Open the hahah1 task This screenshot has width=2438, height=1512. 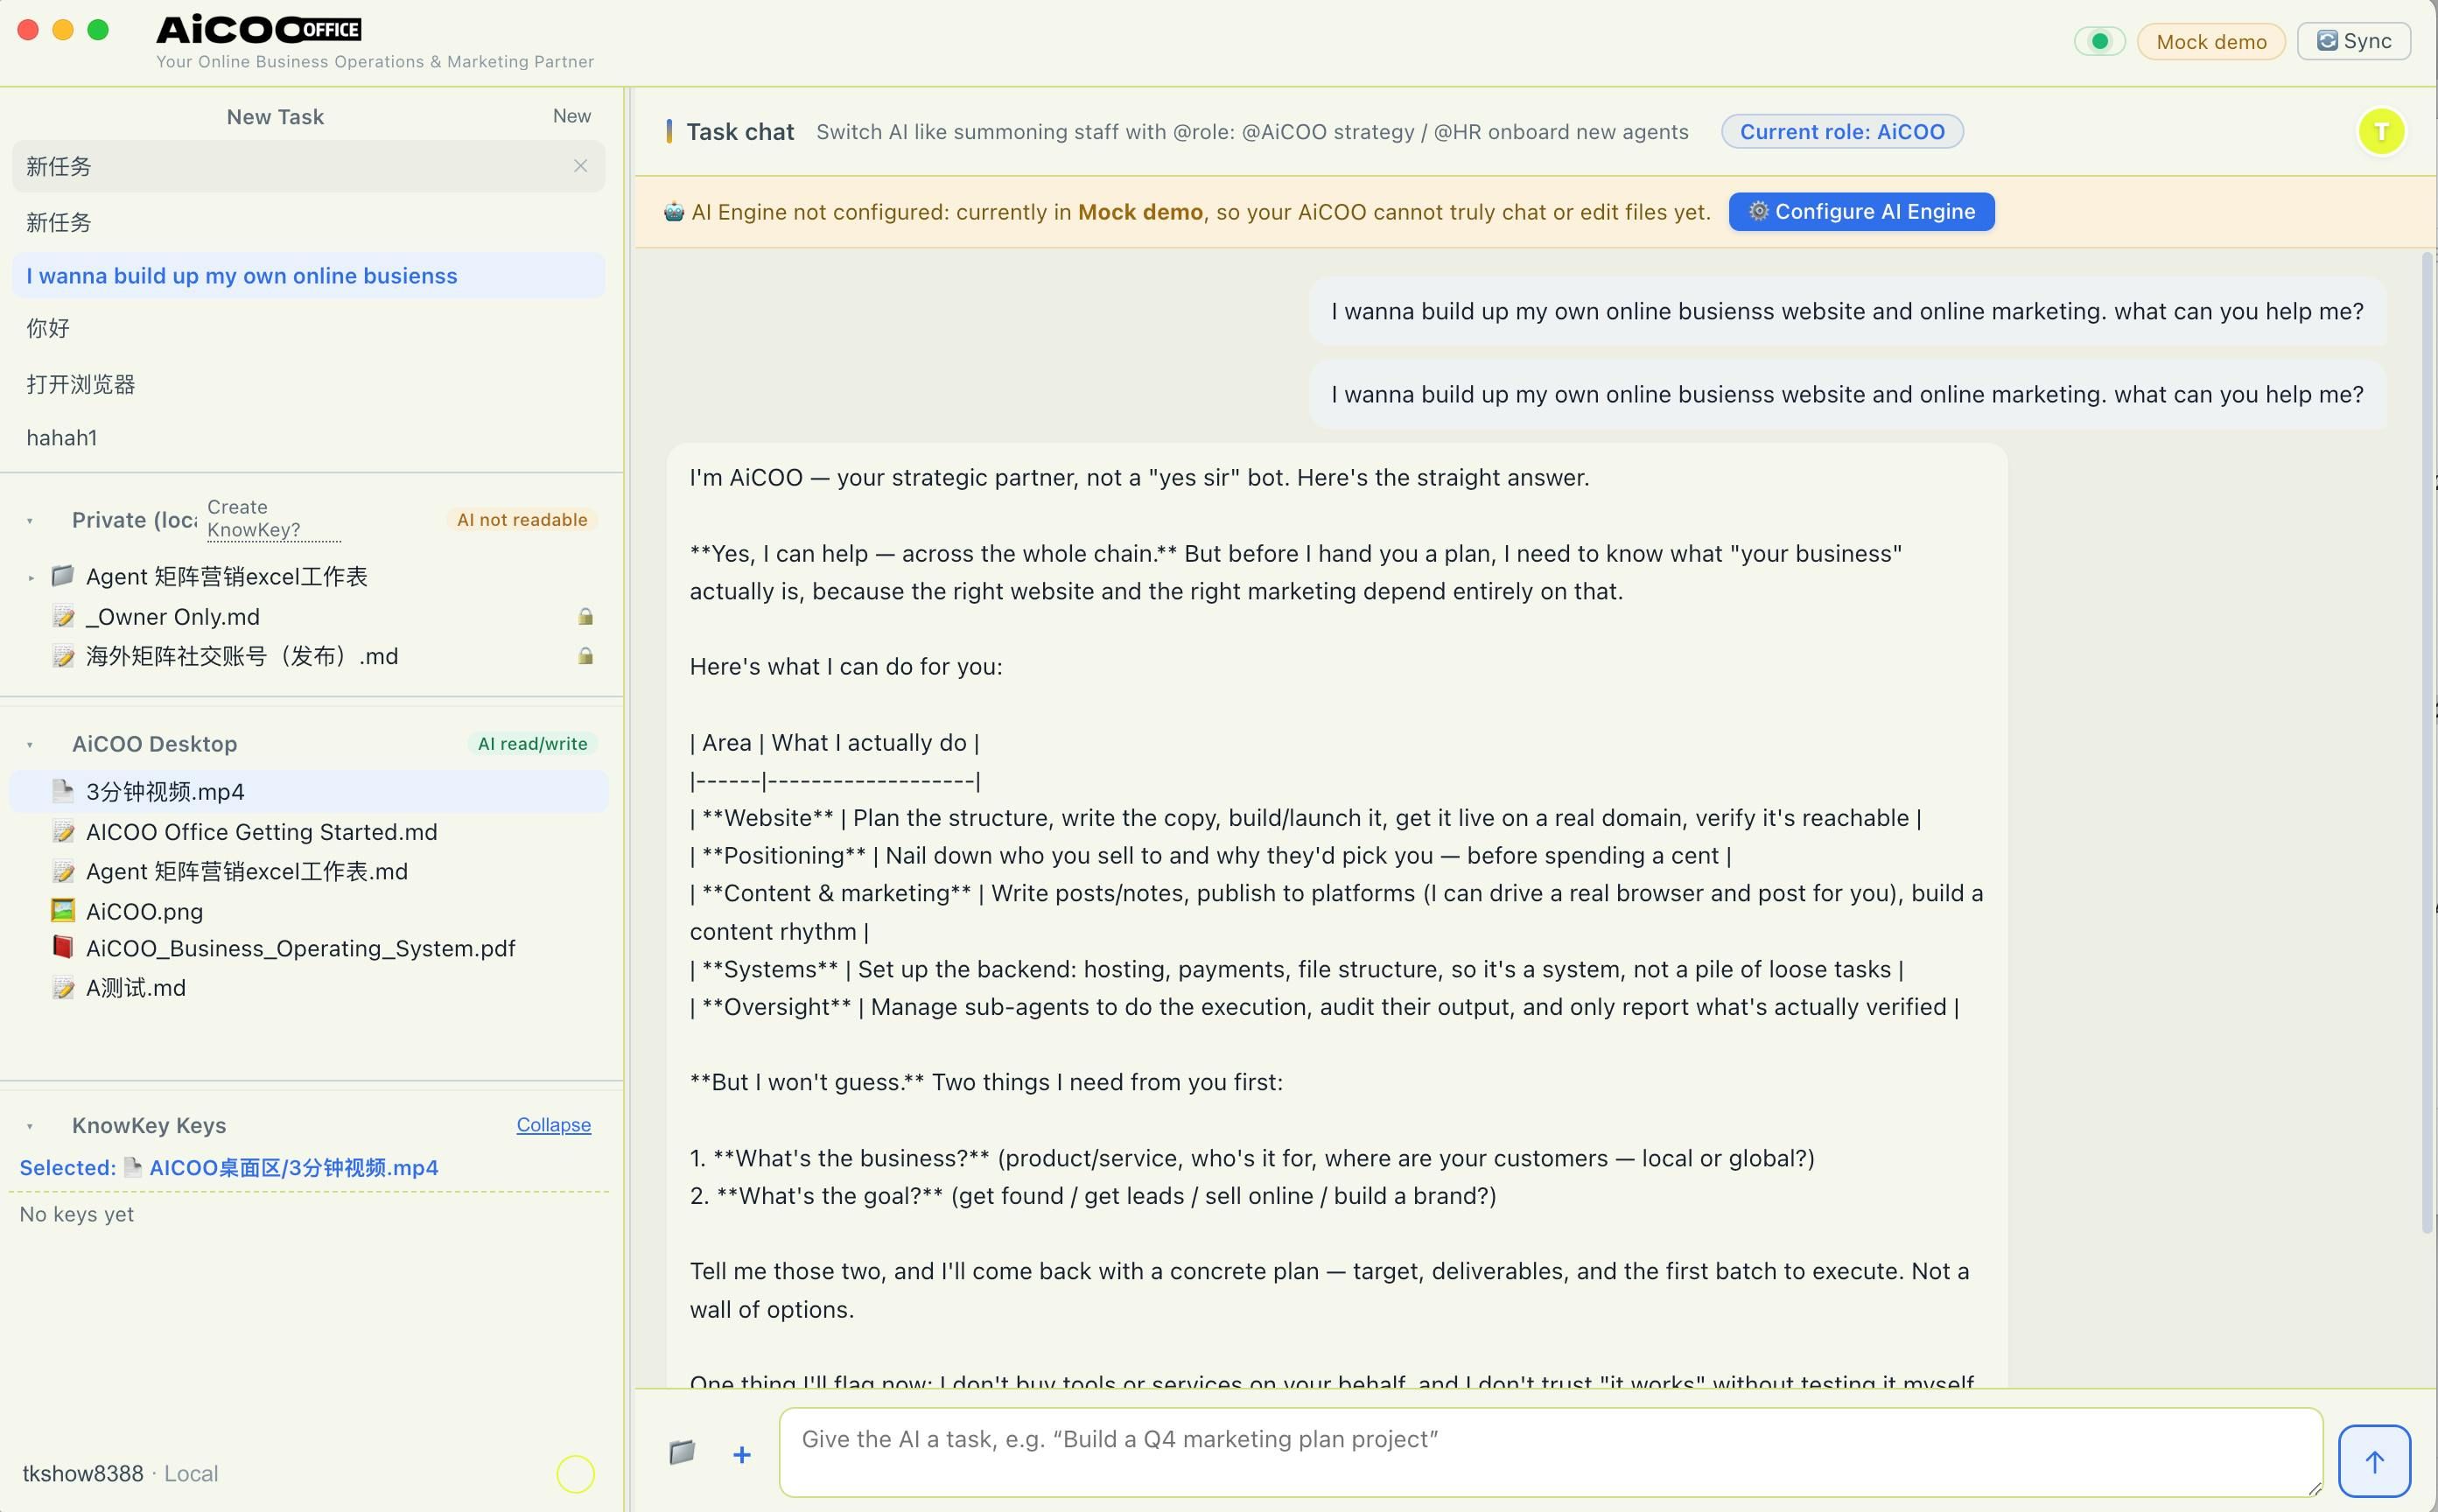(x=308, y=437)
